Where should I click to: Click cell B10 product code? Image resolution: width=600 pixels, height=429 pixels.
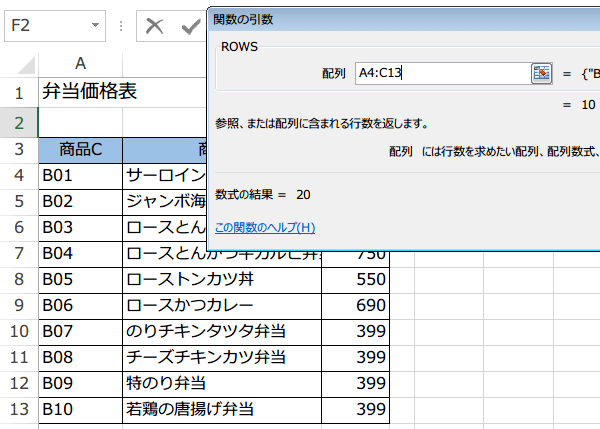tap(80, 409)
